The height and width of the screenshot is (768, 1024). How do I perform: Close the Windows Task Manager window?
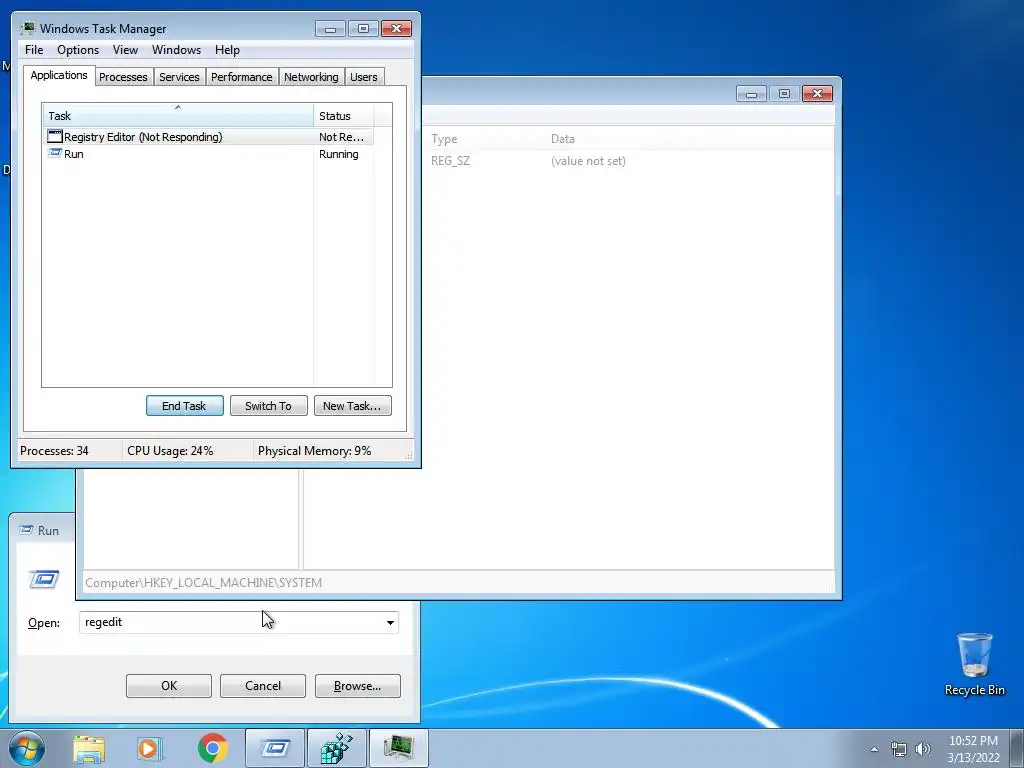(396, 29)
